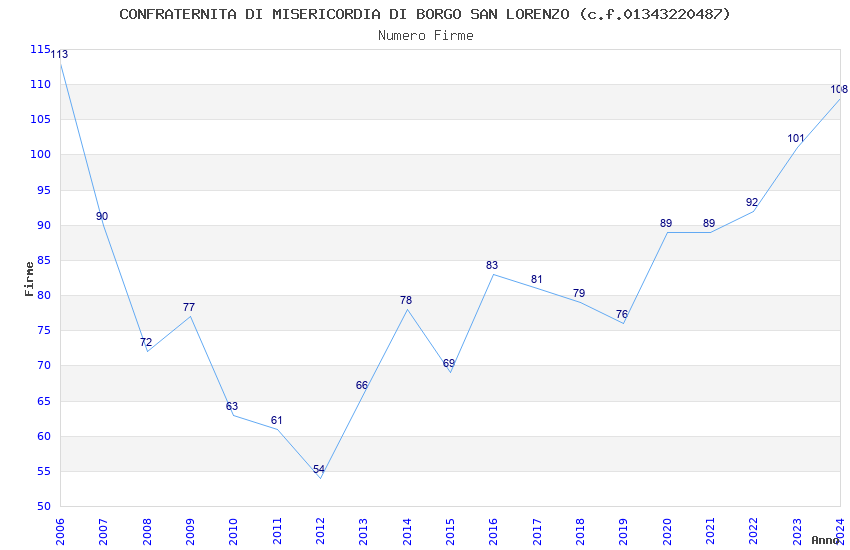The height and width of the screenshot is (550, 850).
Task: Click the x-axis year label 2022
Action: 754,532
